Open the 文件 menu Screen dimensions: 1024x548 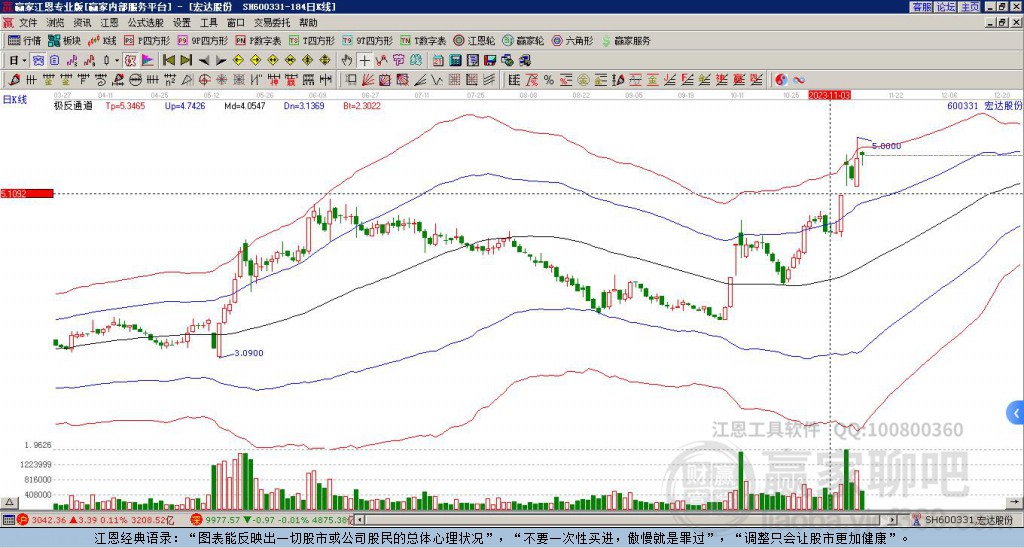click(x=27, y=23)
